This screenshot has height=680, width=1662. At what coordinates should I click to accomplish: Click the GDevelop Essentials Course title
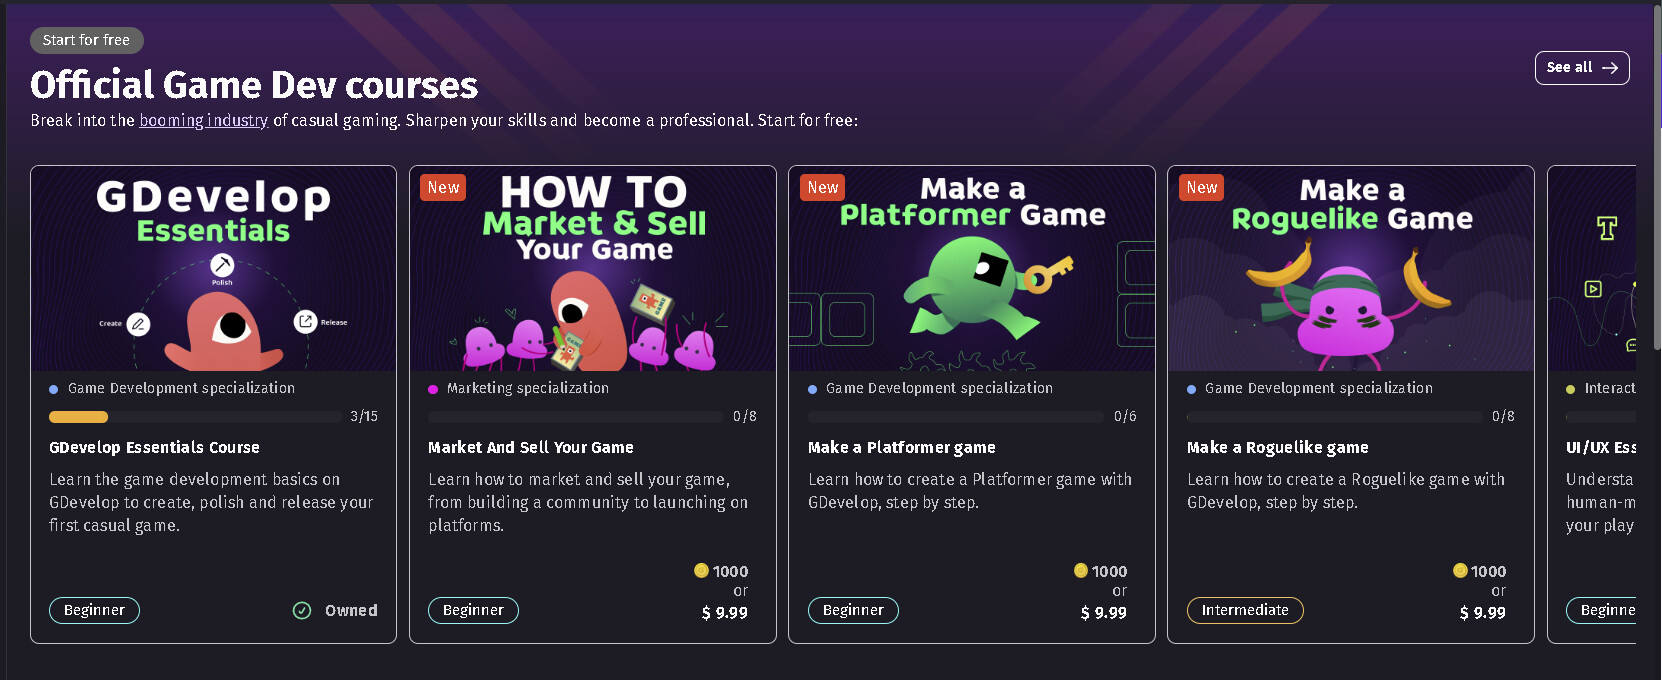pos(154,447)
